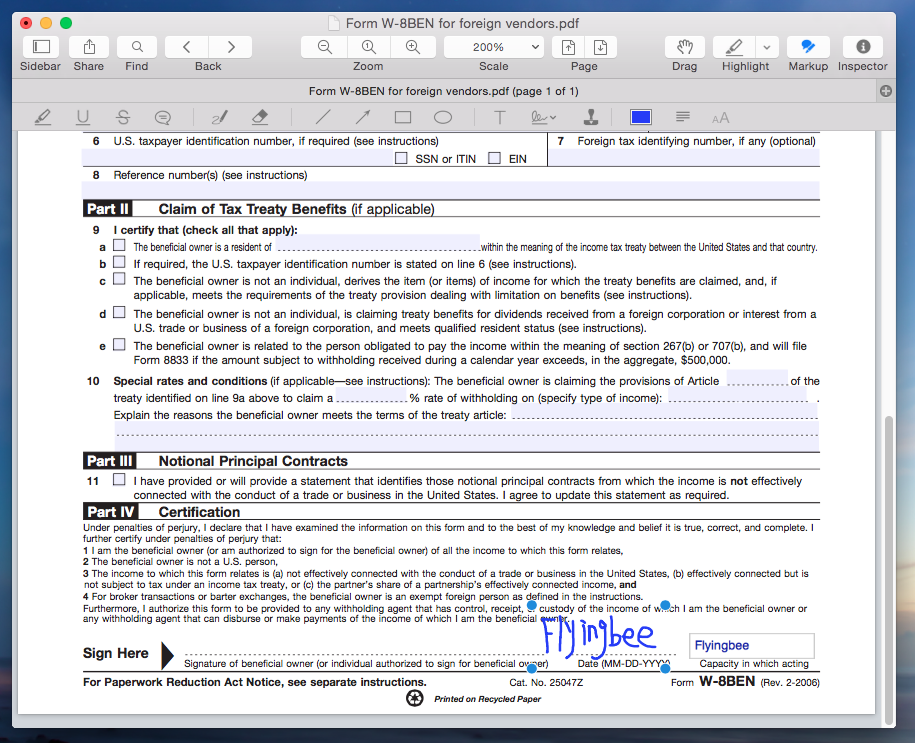Check box 9e related person Form 8833
The image size is (915, 743).
[x=119, y=344]
